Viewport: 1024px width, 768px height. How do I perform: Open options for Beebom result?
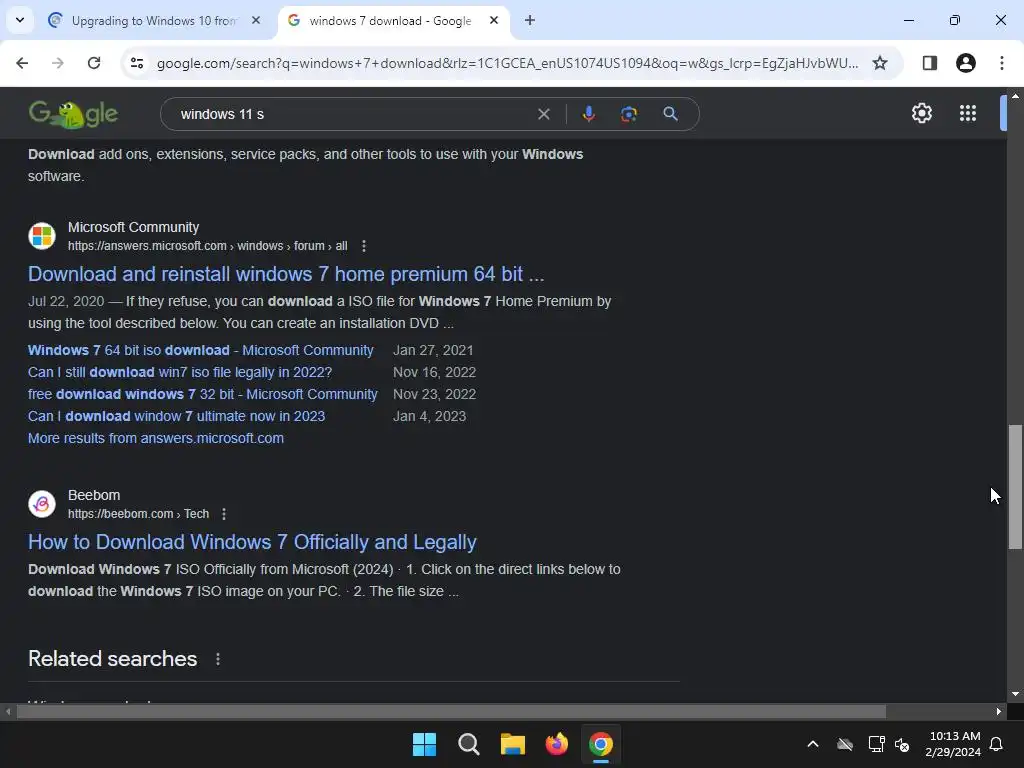pos(224,514)
